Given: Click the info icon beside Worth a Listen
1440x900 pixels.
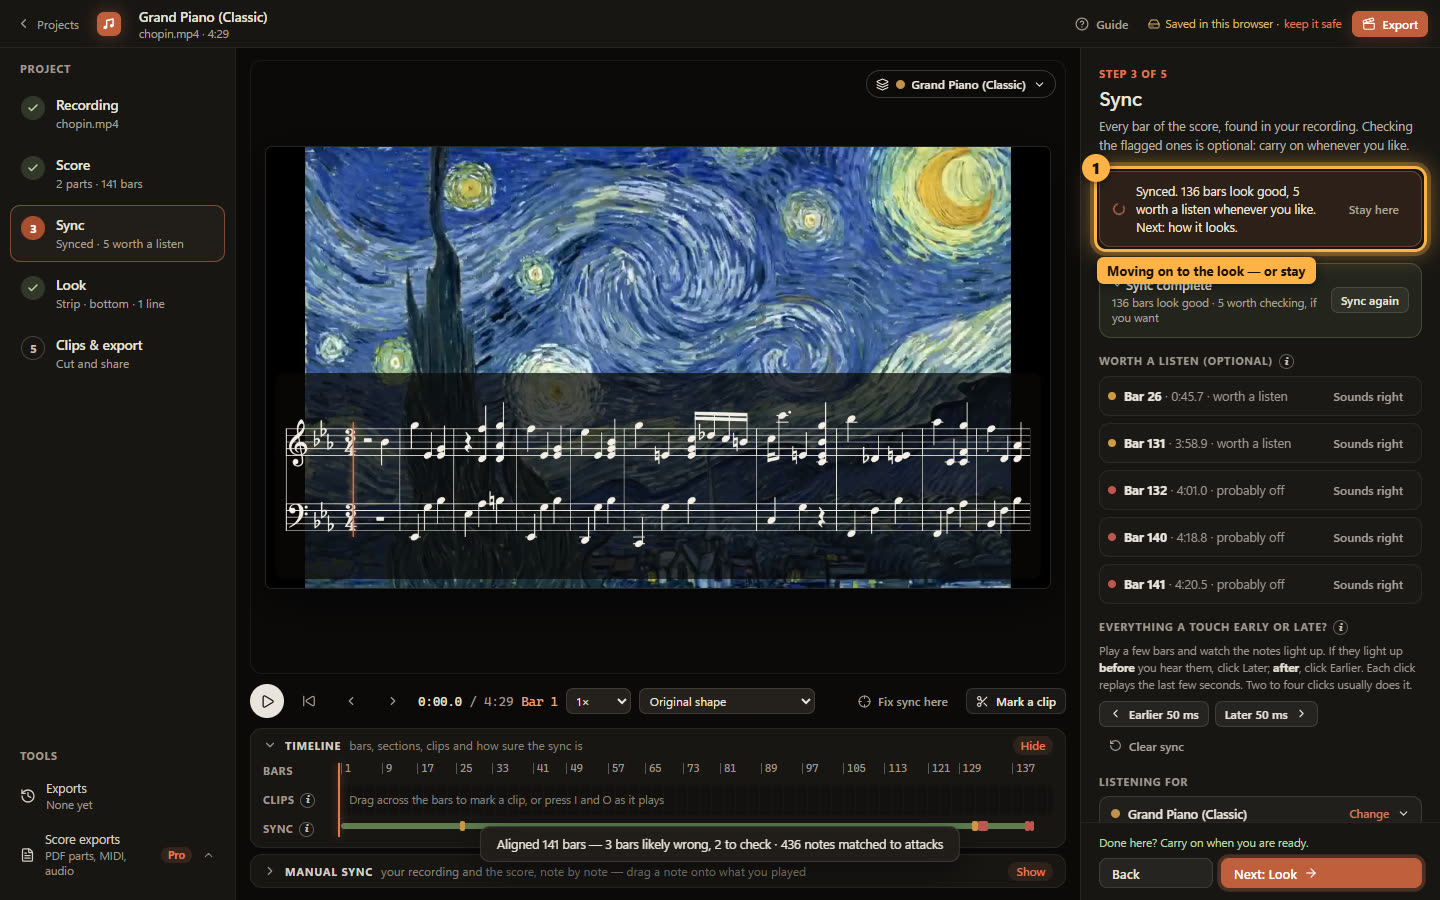Looking at the screenshot, I should click(x=1287, y=361).
